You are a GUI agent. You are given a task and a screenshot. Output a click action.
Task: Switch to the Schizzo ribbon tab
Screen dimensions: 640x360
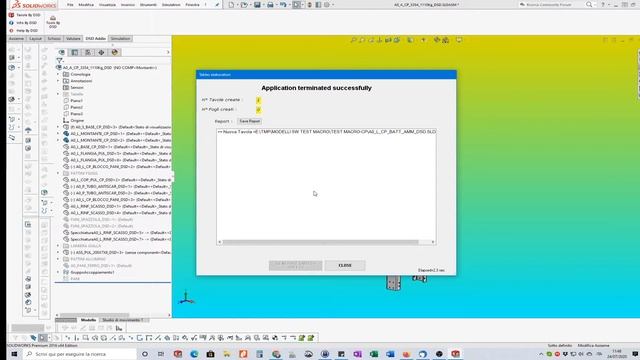tap(54, 38)
